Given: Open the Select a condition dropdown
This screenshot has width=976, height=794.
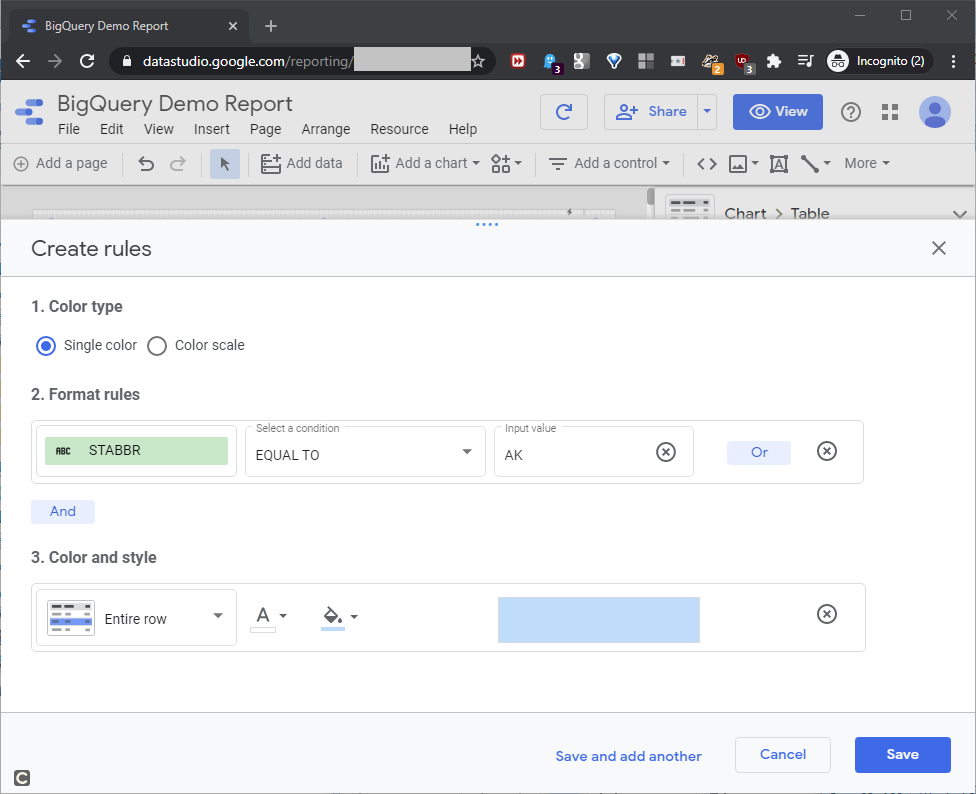Looking at the screenshot, I should coord(365,452).
